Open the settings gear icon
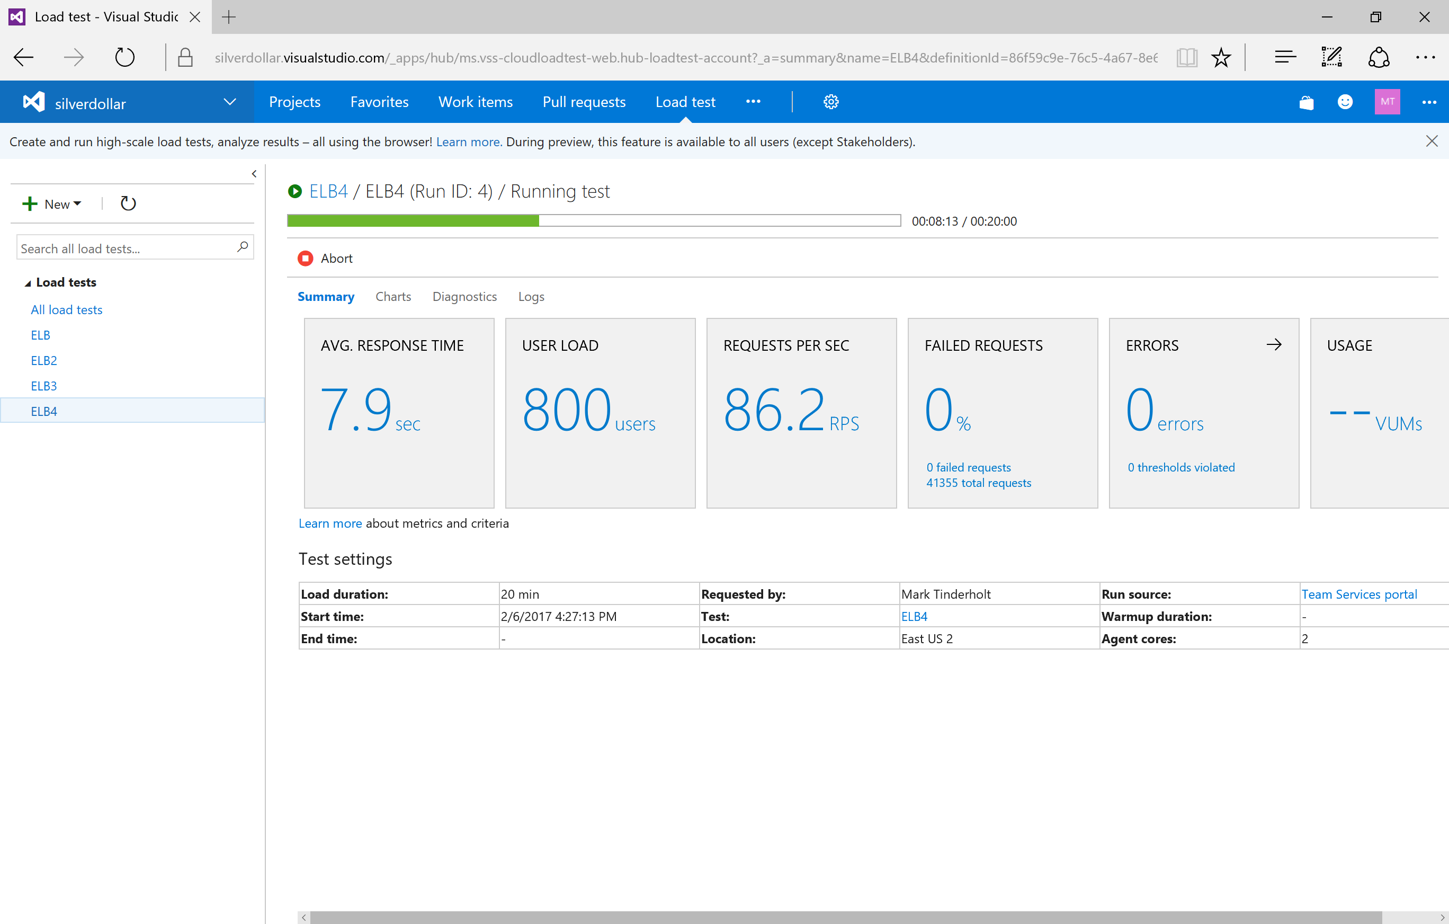 coord(831,102)
